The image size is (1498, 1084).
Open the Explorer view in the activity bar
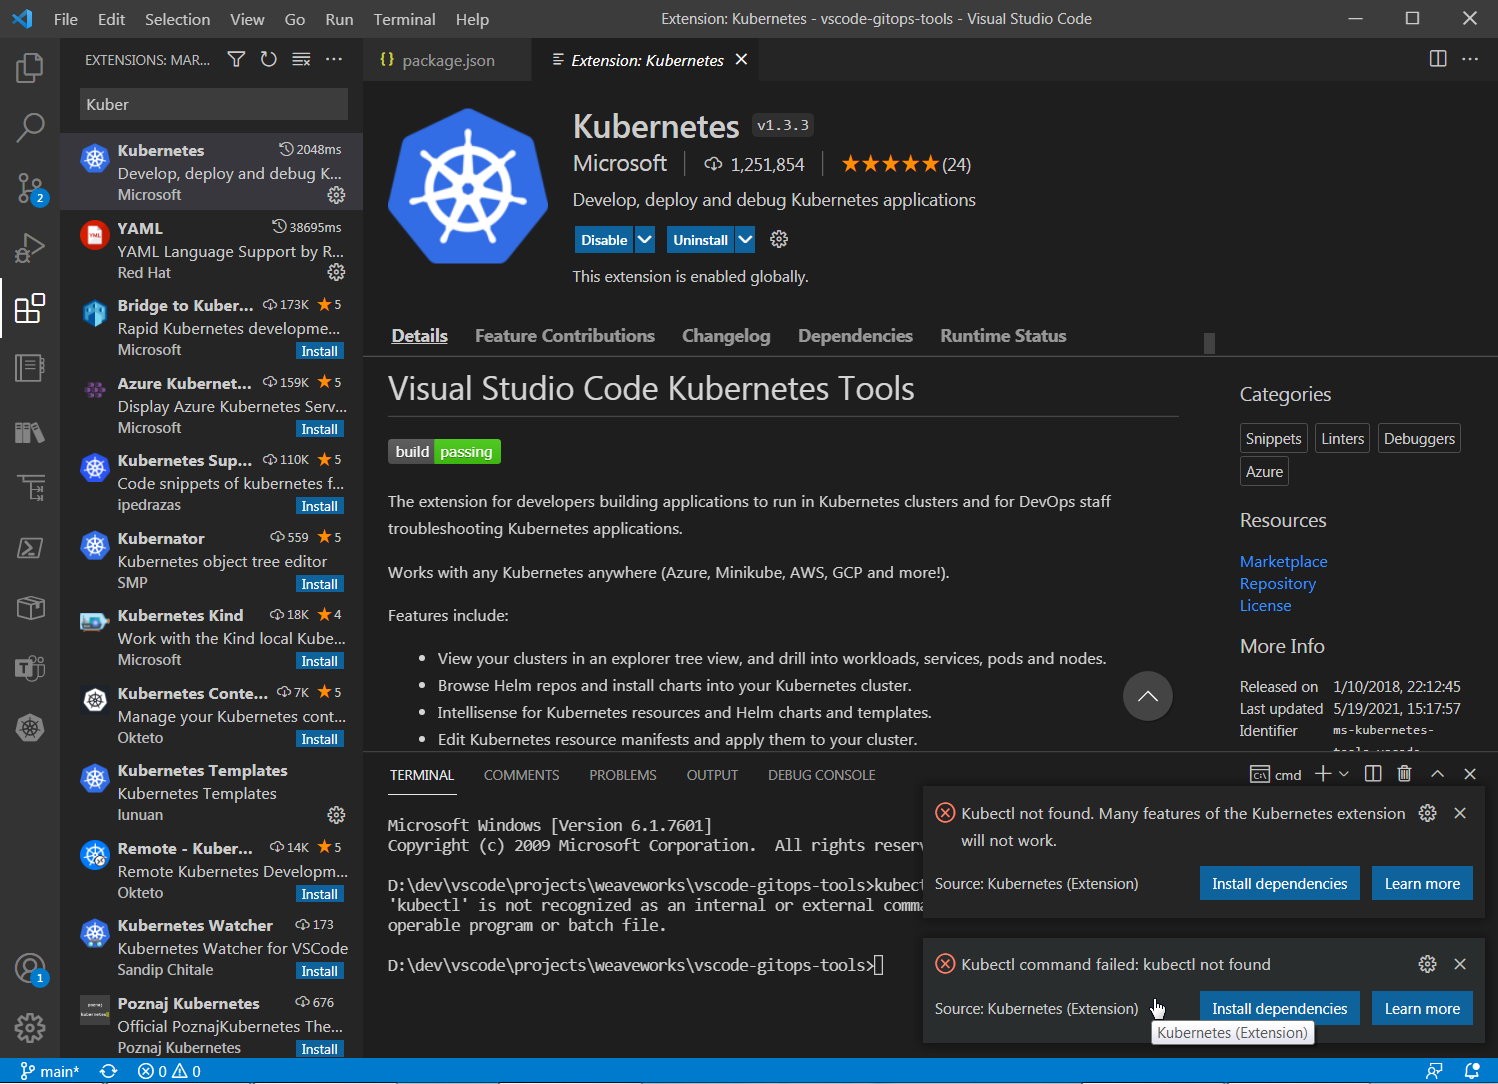(x=30, y=68)
